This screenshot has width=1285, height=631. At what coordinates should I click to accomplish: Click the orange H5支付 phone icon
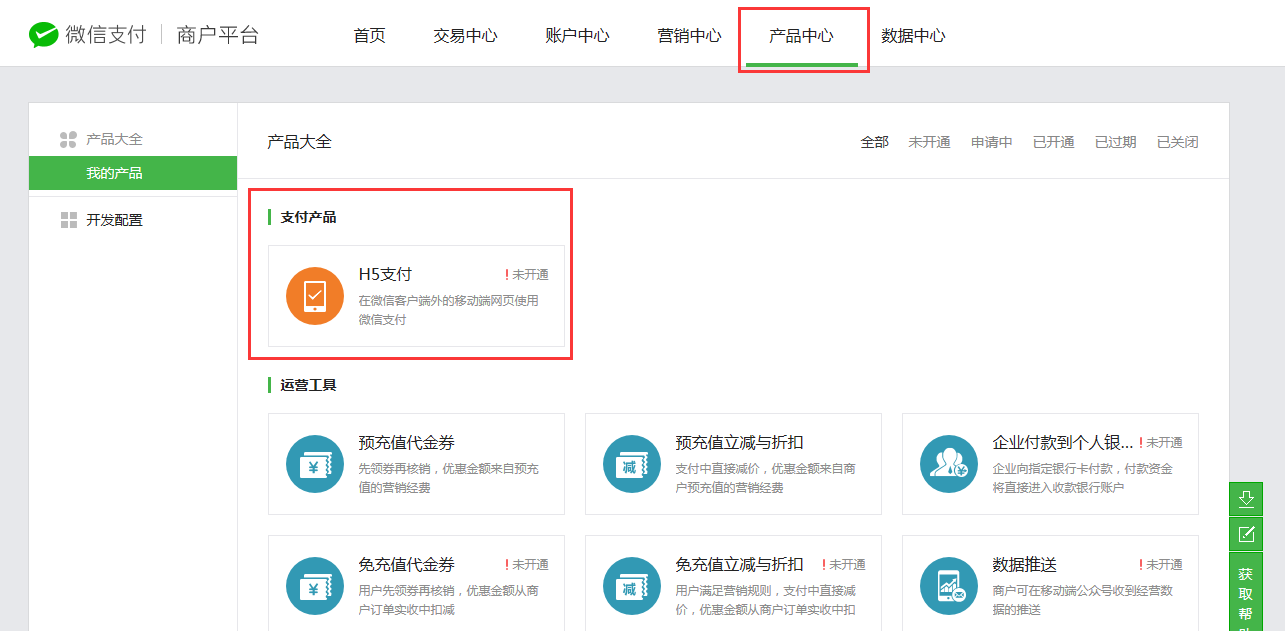(x=315, y=296)
